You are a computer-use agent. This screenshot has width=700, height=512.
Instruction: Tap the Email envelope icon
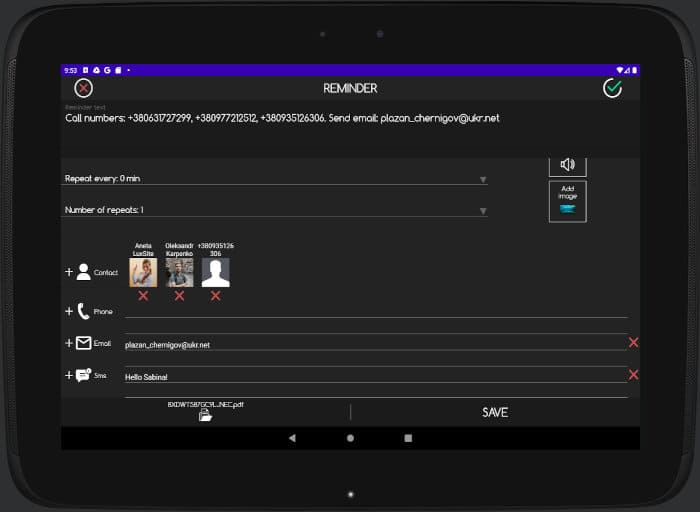(83, 343)
